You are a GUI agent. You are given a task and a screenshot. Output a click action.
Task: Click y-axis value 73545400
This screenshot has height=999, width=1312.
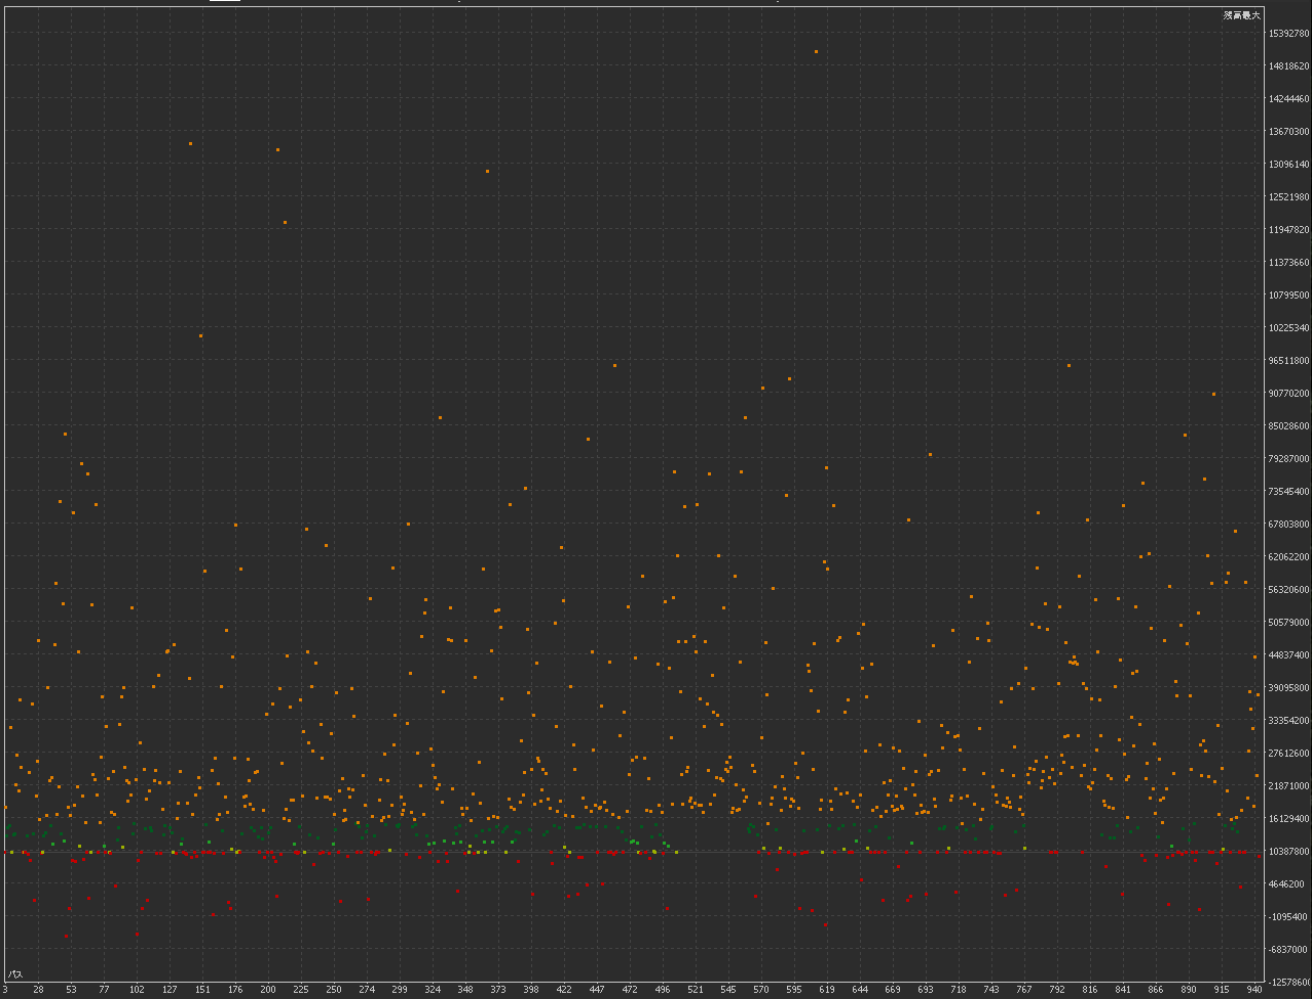(x=1289, y=491)
